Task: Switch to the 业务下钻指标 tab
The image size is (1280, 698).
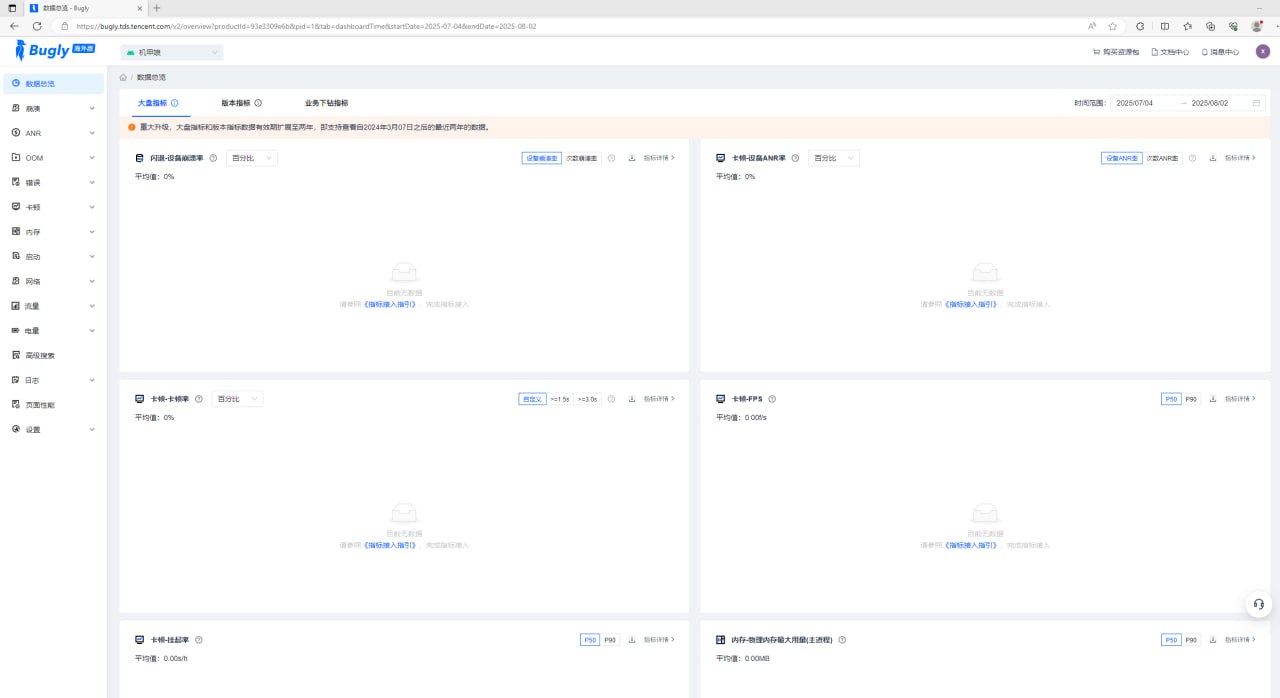Action: pyautogui.click(x=326, y=103)
